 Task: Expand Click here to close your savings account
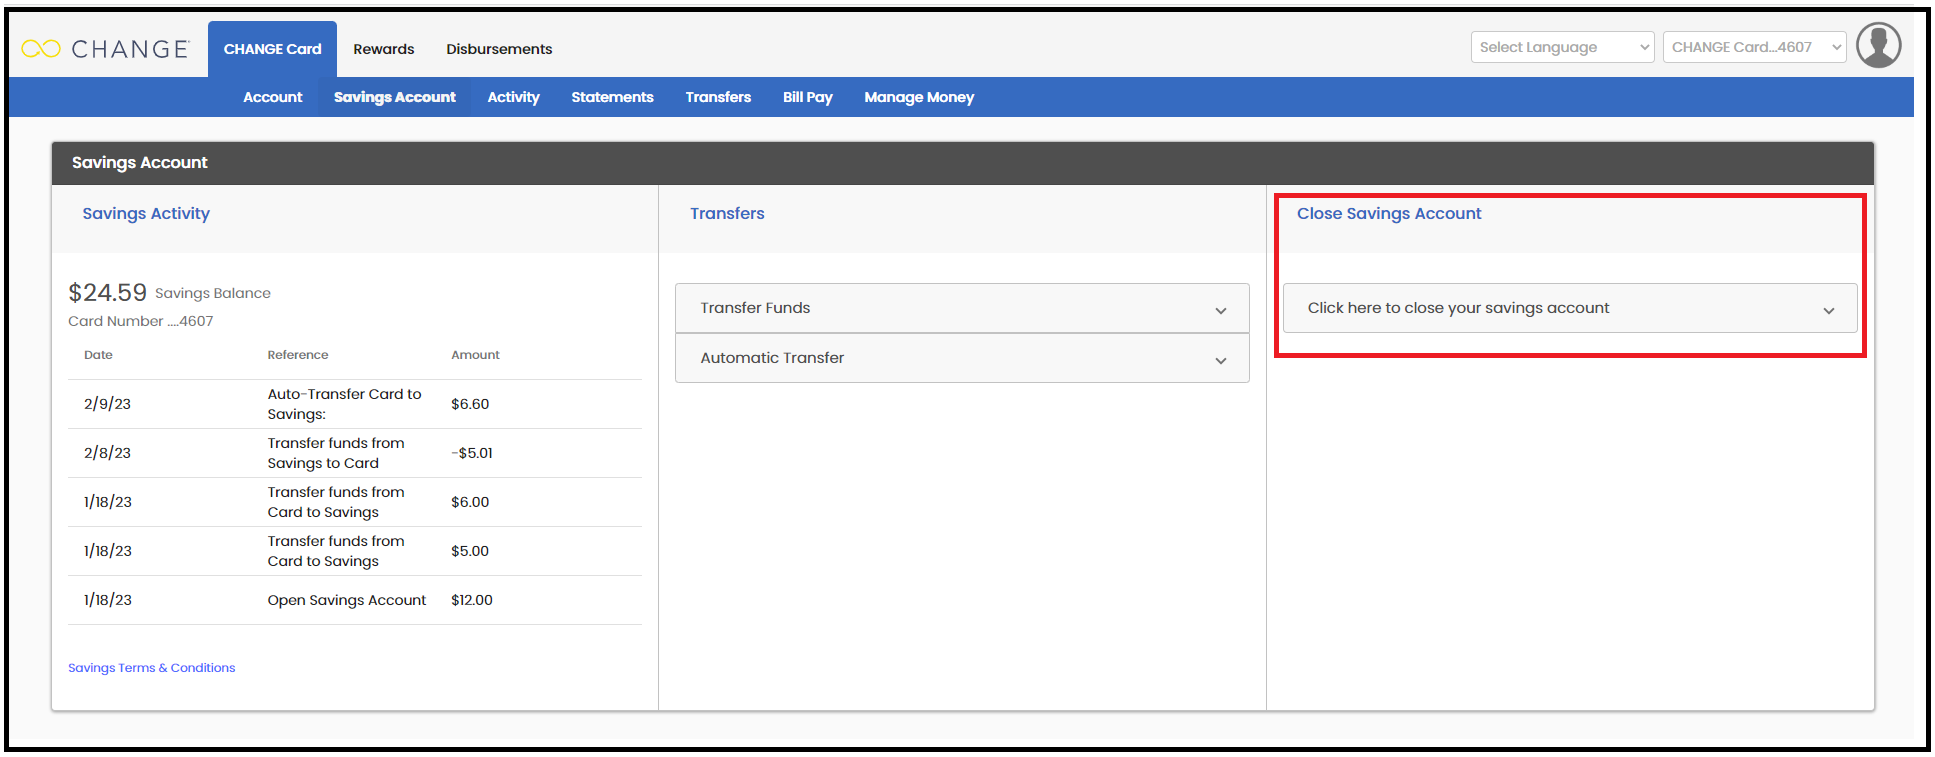coord(1570,308)
